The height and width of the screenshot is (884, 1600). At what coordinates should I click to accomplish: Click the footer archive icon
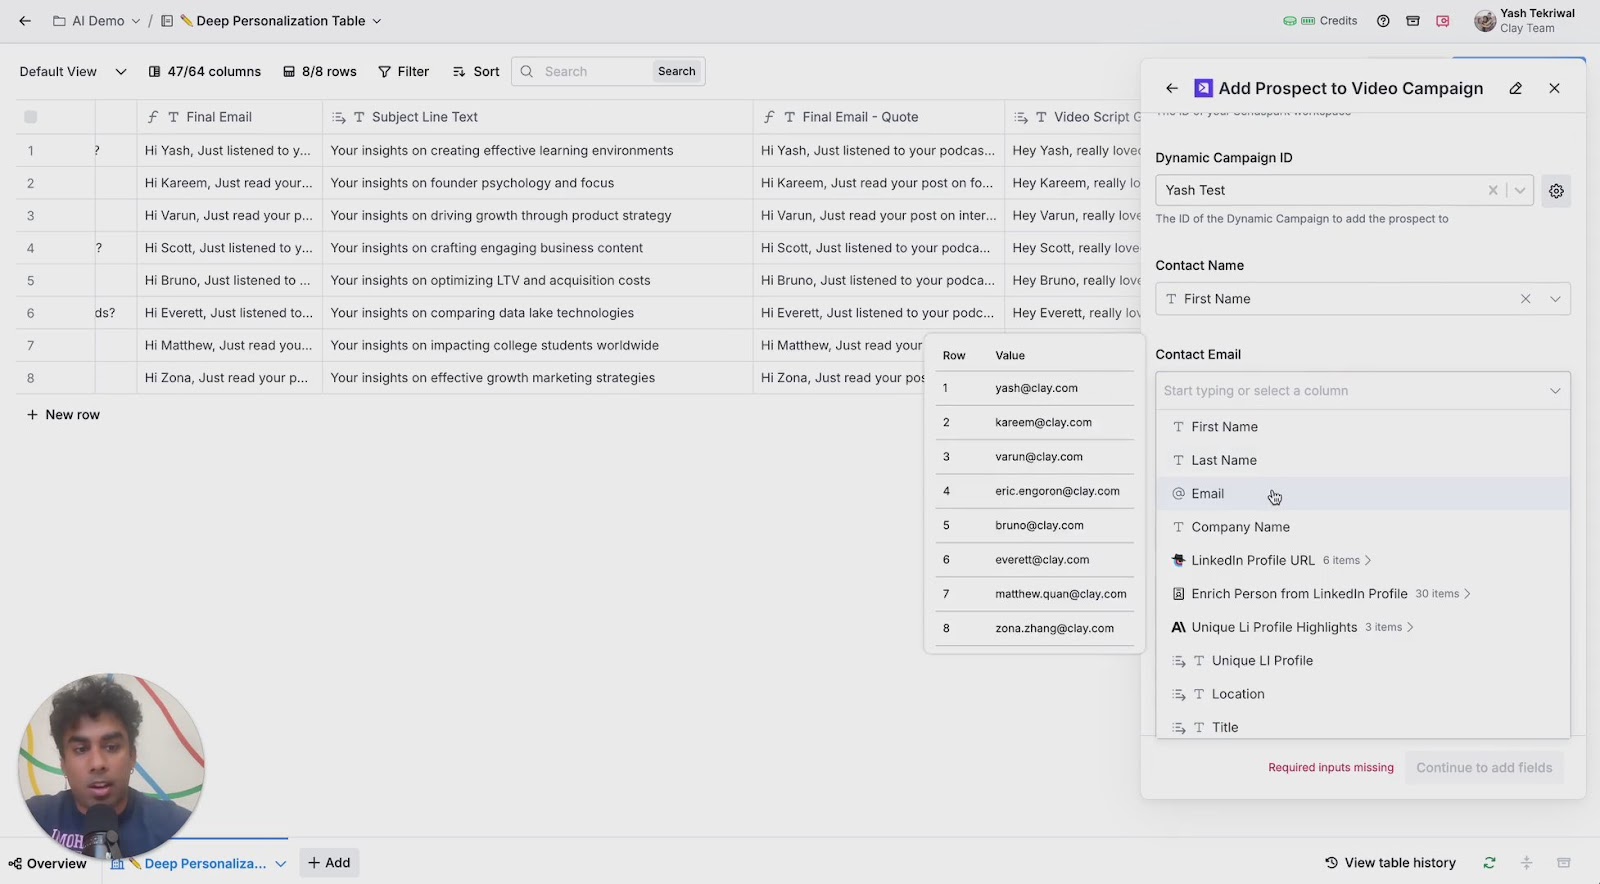[1564, 863]
